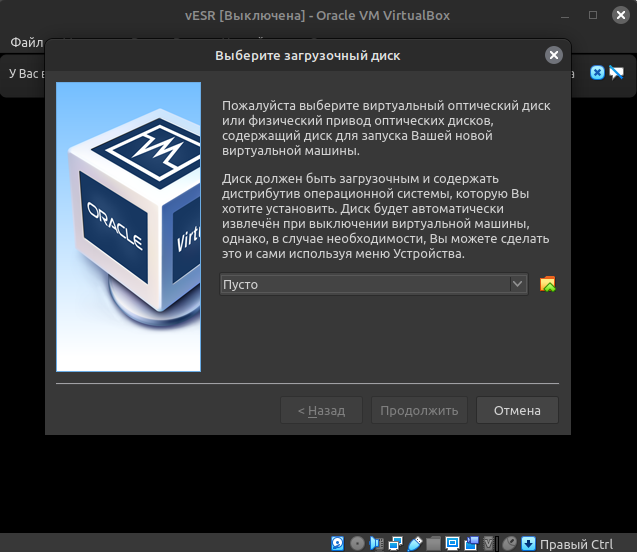Dismiss the notification with the blue X icon
Screen dimensions: 637x552
[597, 73]
